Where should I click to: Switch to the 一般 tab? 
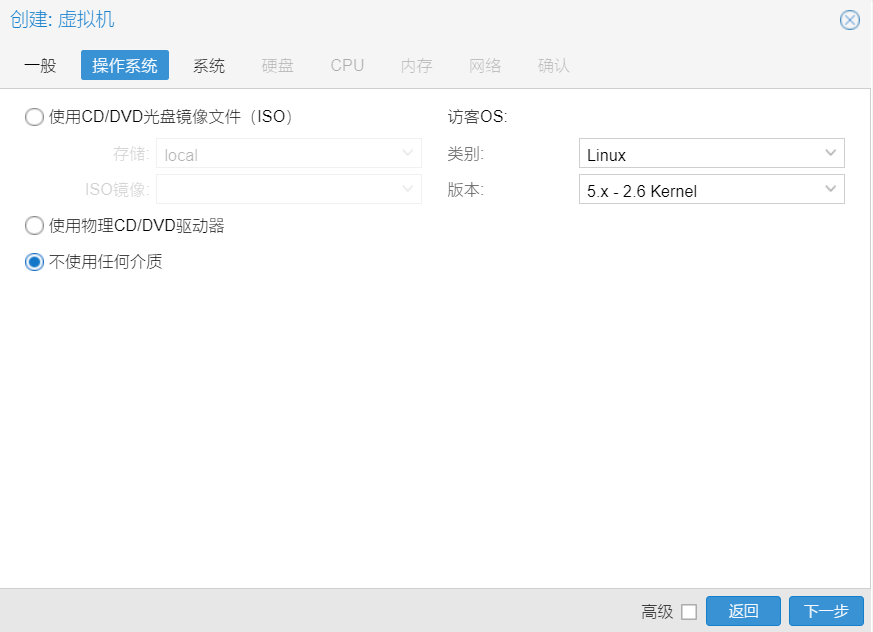40,66
